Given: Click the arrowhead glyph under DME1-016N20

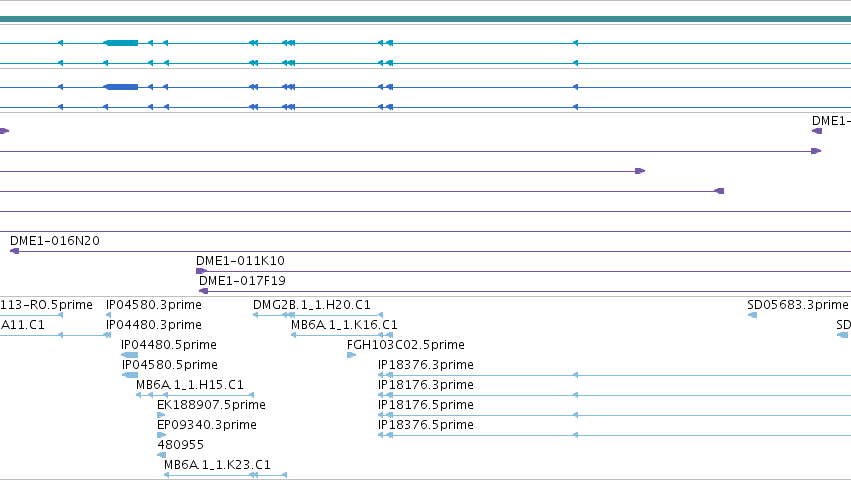Looking at the screenshot, I should pos(15,251).
